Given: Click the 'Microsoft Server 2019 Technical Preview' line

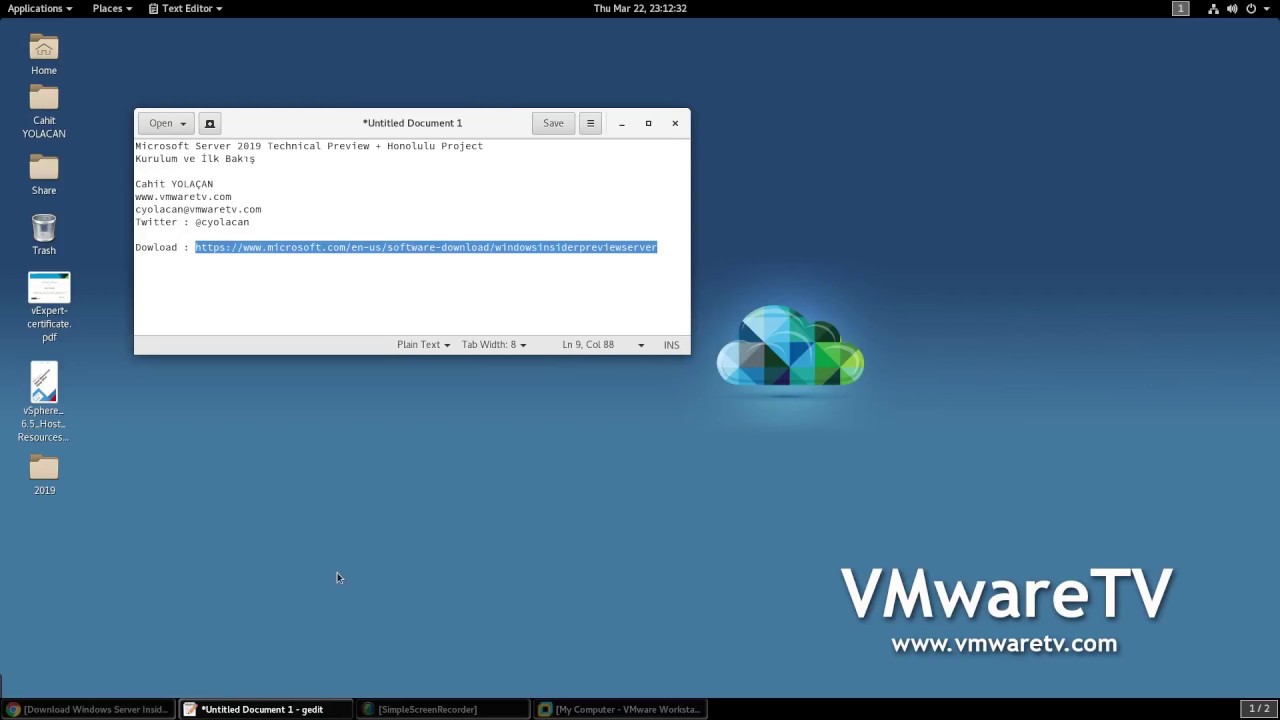Looking at the screenshot, I should point(309,146).
